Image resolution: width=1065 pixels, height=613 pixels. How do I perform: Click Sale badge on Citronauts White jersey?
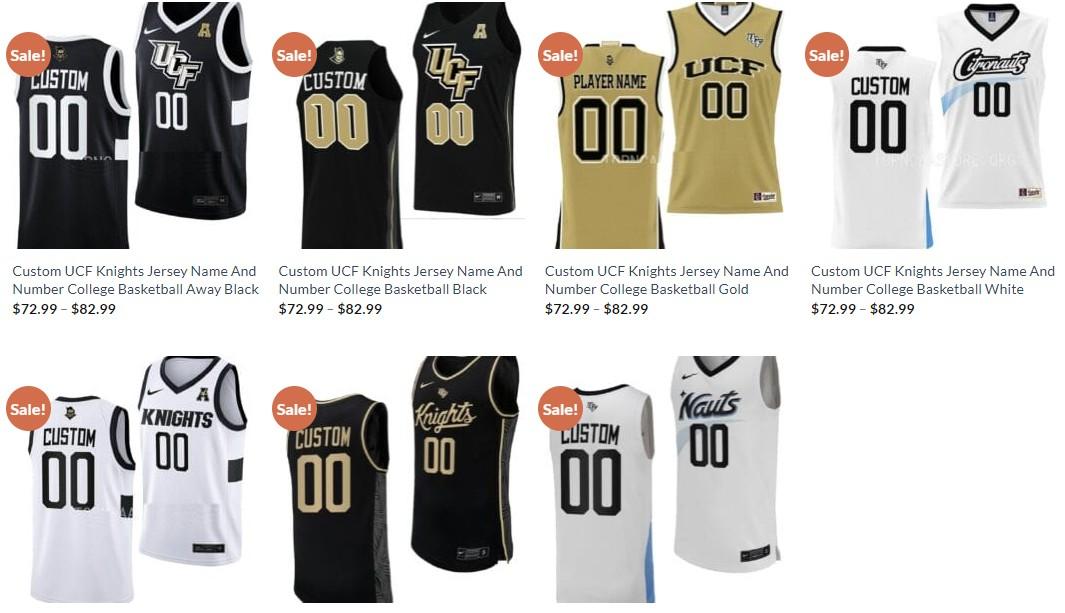click(827, 54)
